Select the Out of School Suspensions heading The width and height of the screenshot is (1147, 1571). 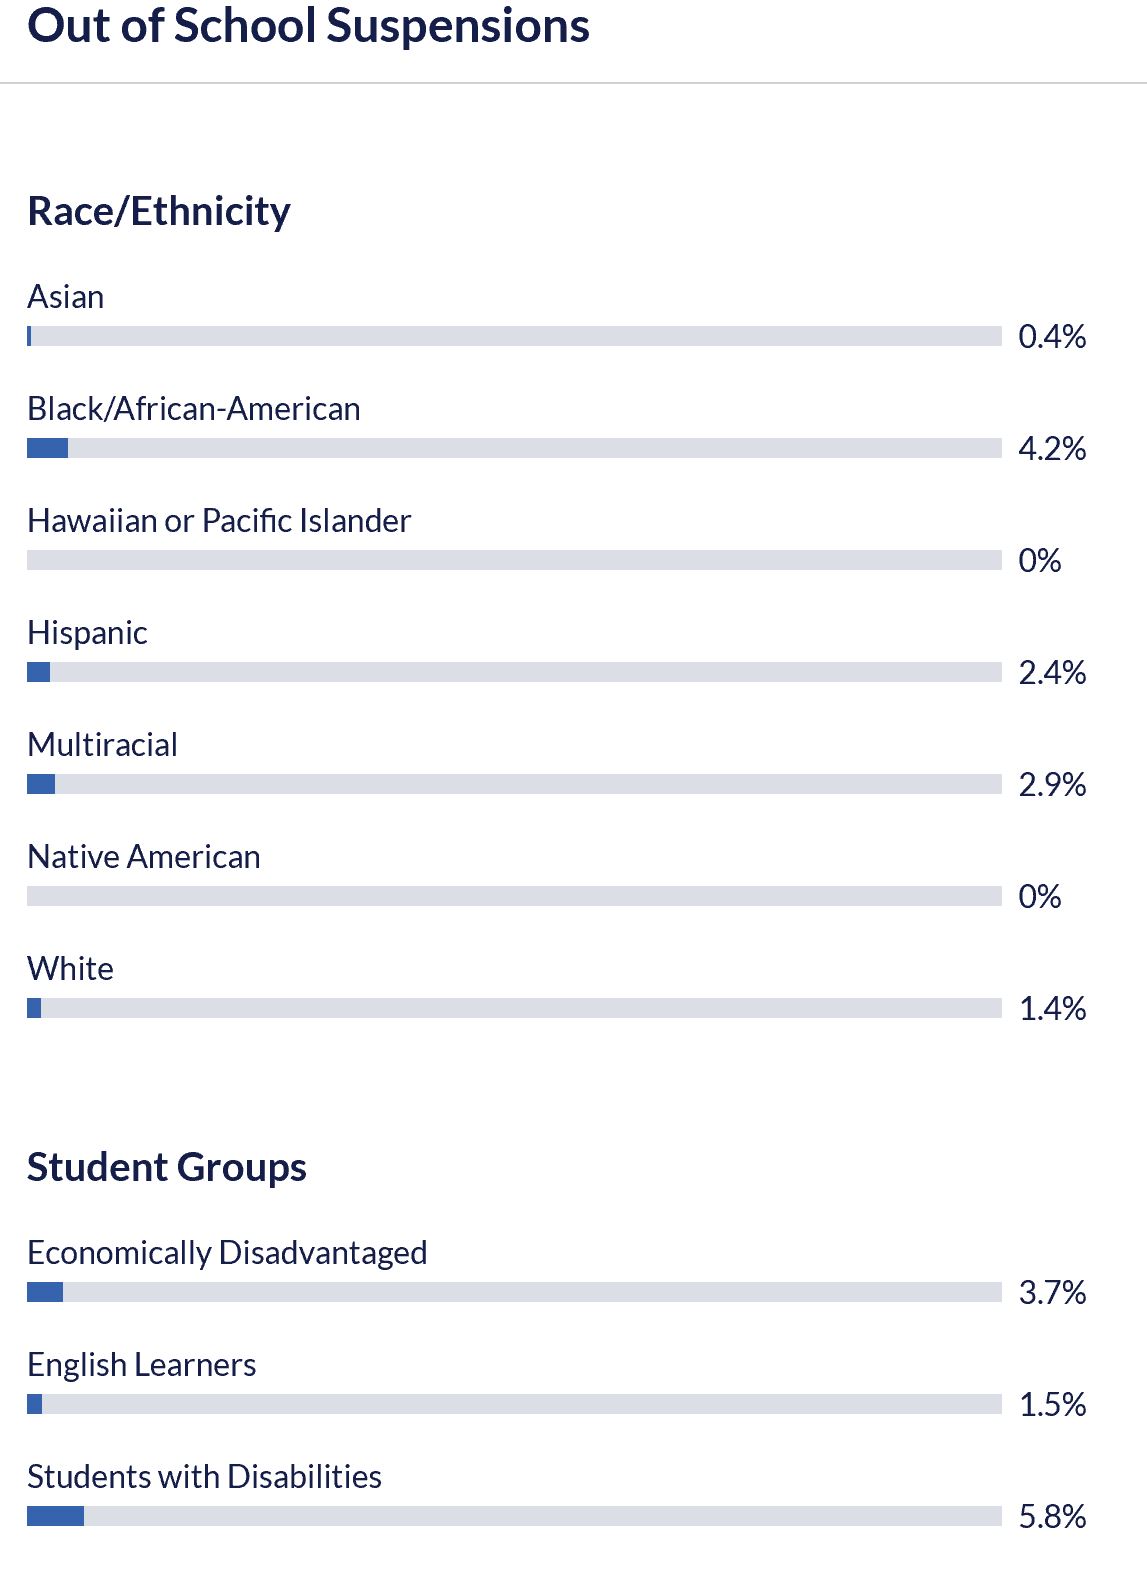(308, 26)
